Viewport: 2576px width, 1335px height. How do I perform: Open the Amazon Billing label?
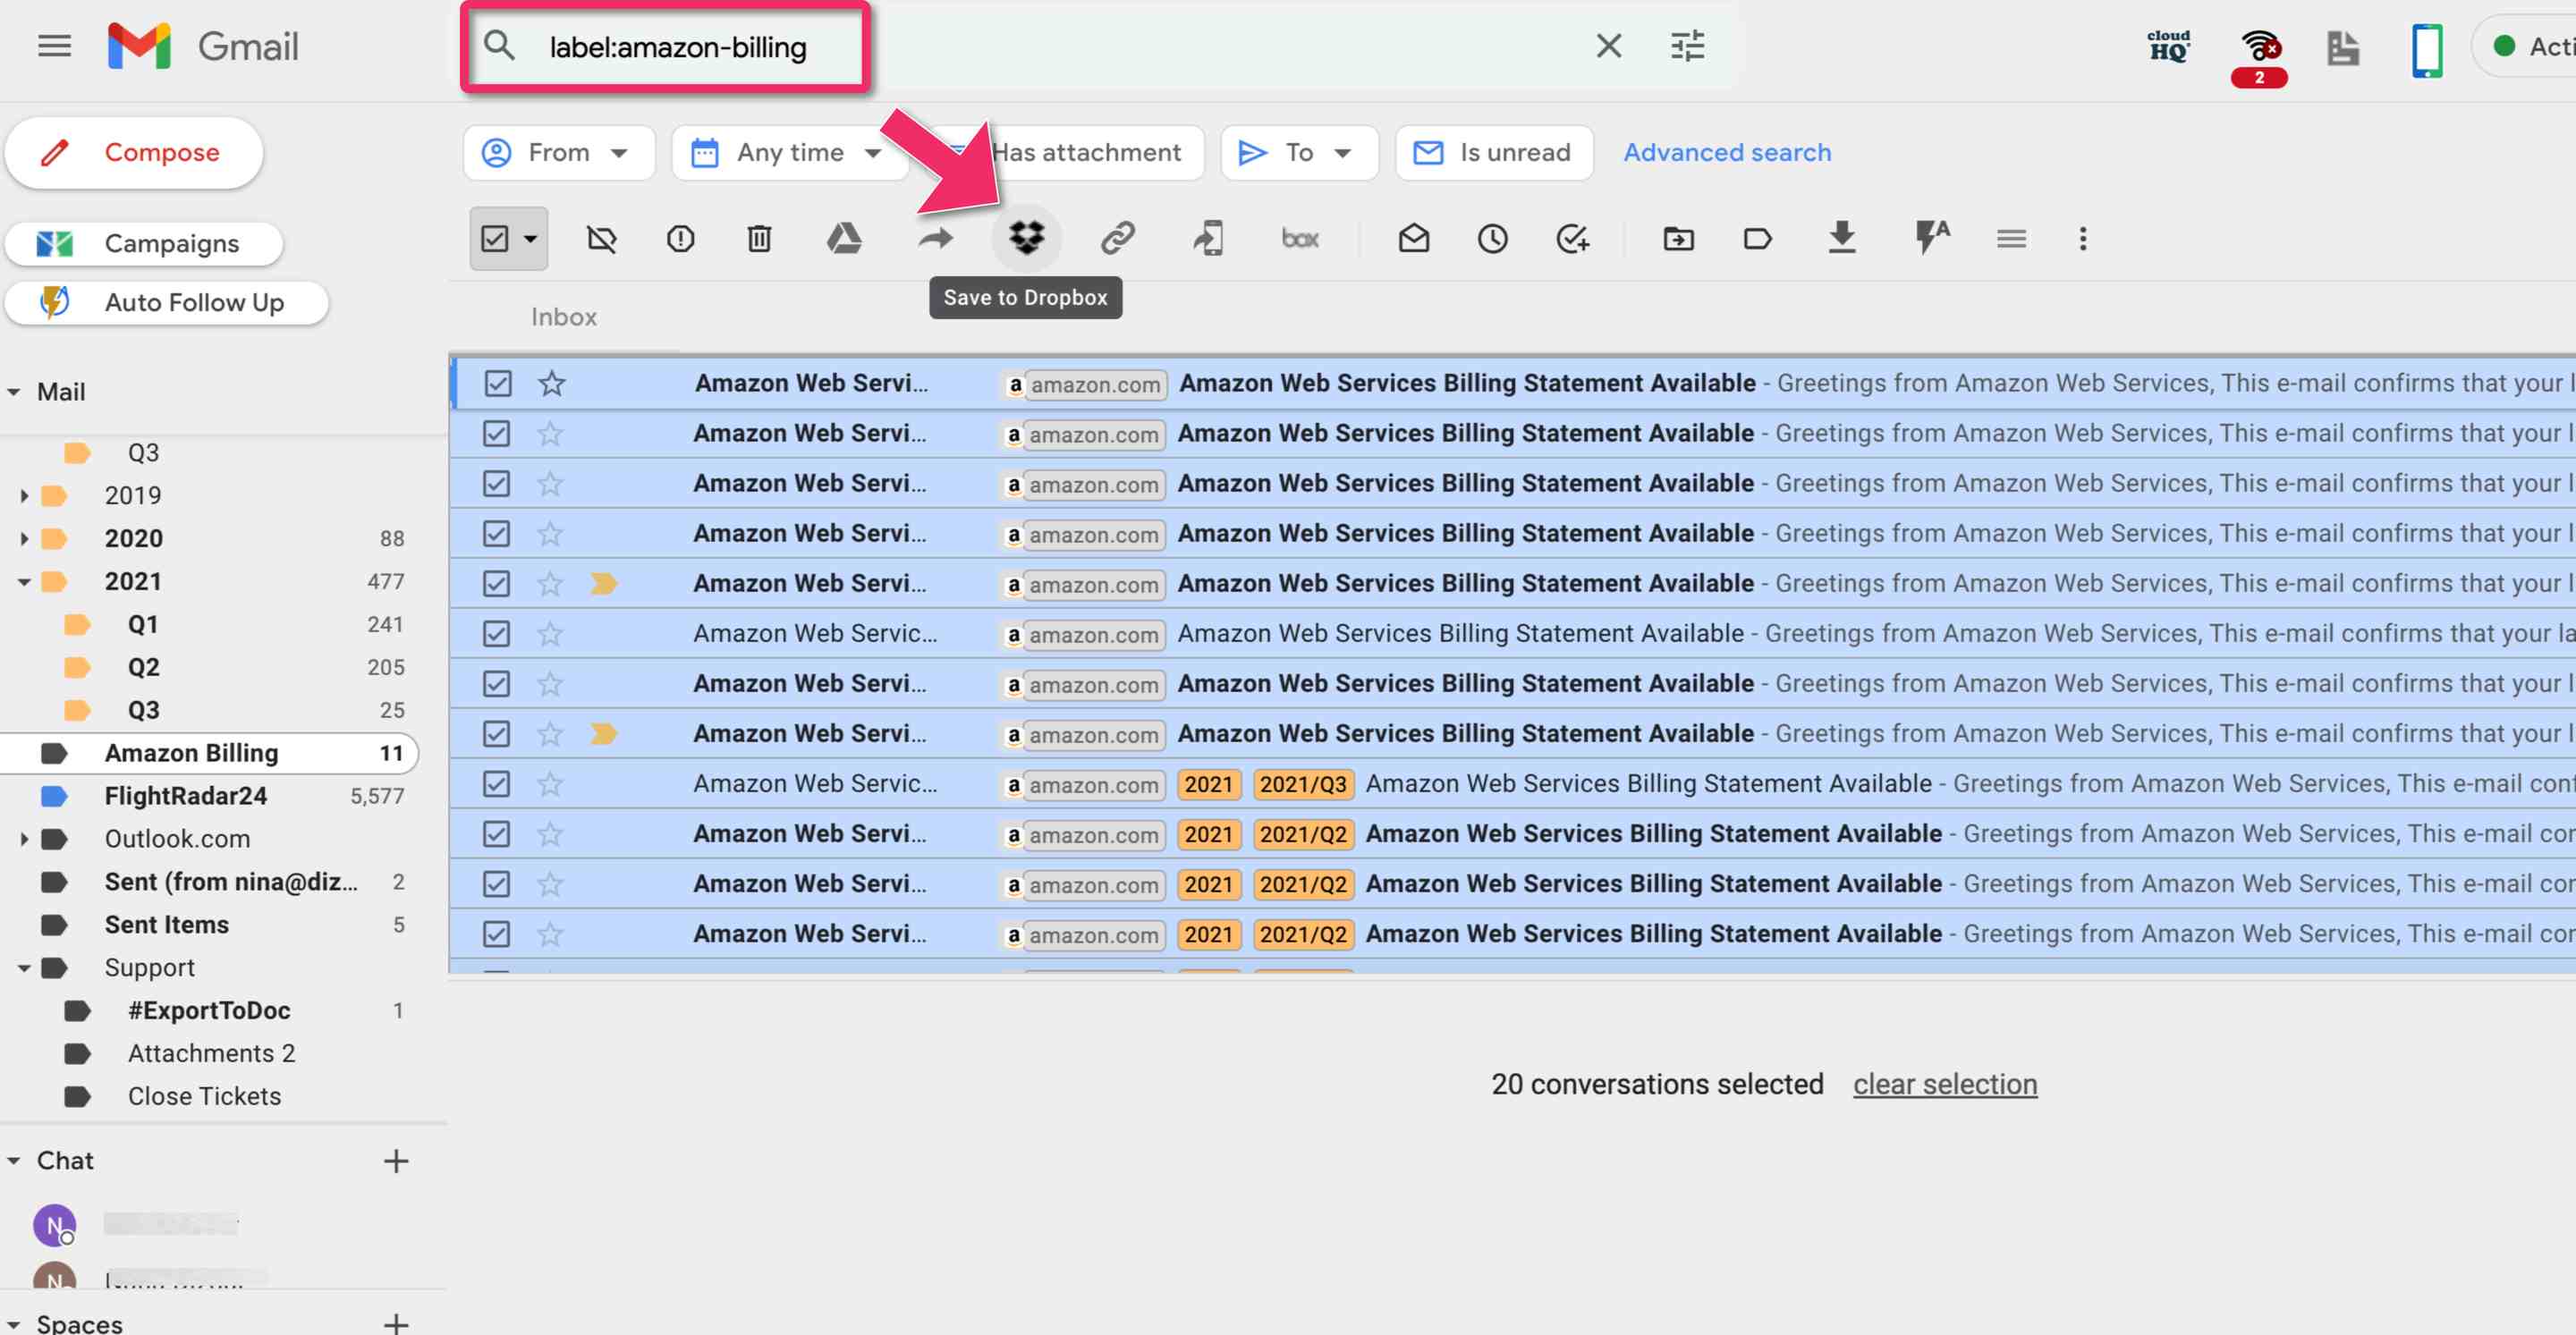tap(208, 753)
